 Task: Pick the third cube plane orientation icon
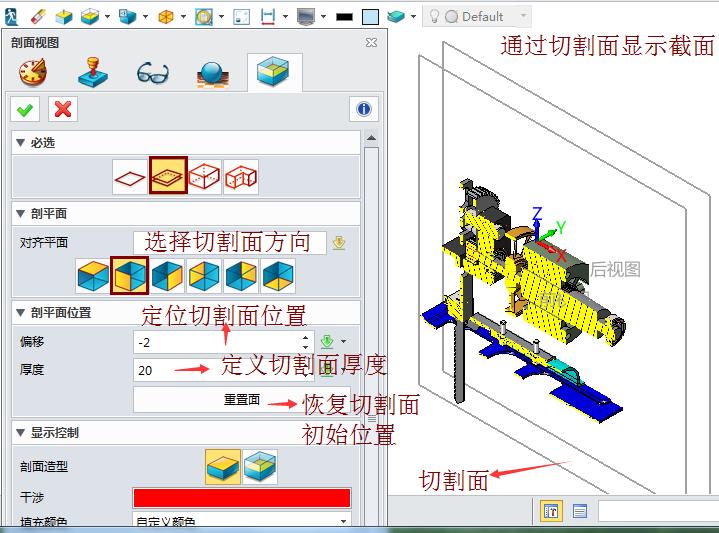[x=167, y=274]
